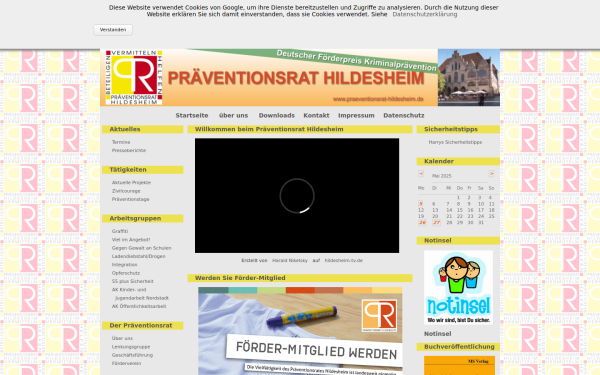Open Harald Nikelsky credit link
600x375 pixels.
pos(290,261)
